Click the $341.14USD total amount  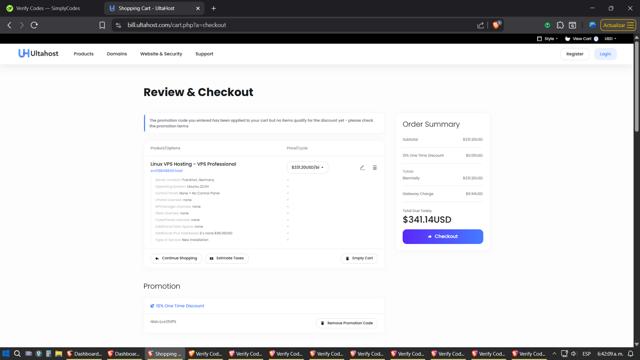click(427, 220)
